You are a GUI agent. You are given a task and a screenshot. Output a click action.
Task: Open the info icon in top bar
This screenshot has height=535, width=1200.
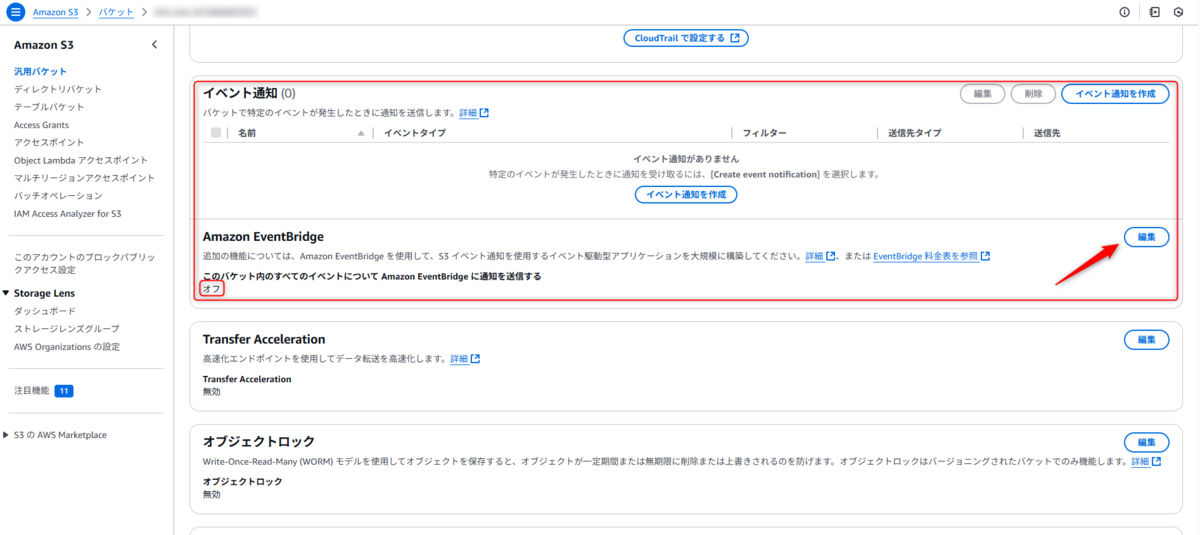point(1124,12)
